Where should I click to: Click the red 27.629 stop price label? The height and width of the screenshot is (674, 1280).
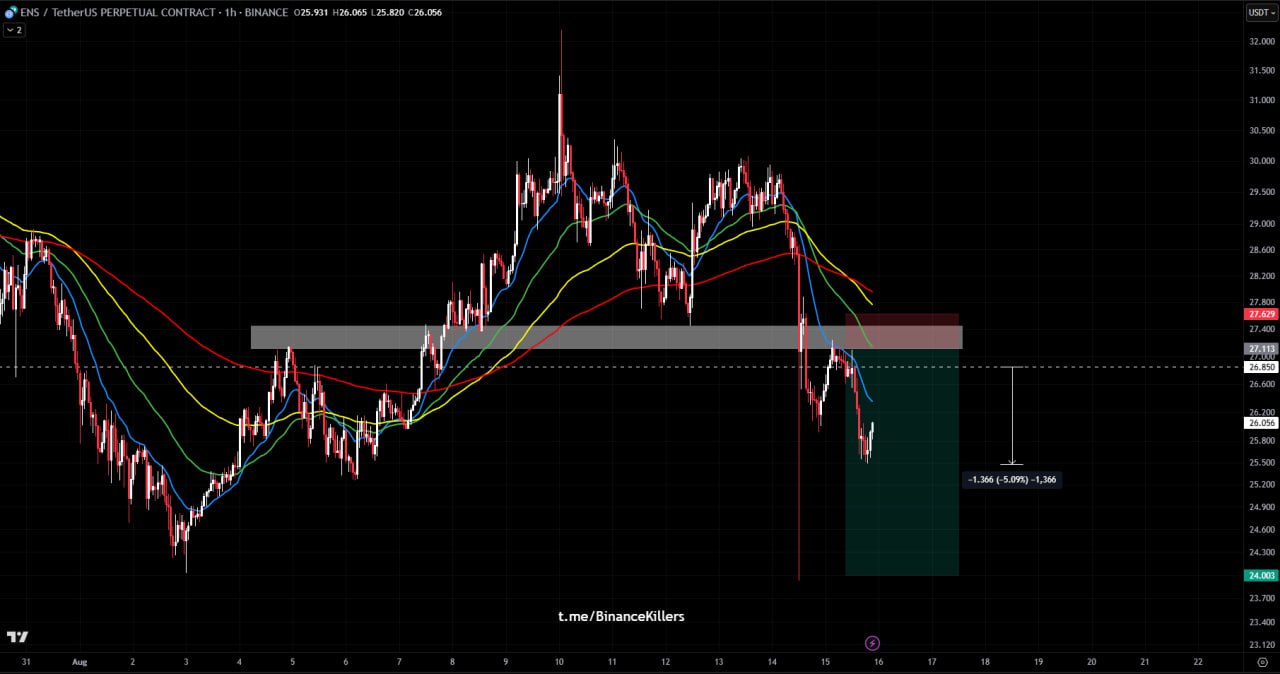click(x=1260, y=314)
